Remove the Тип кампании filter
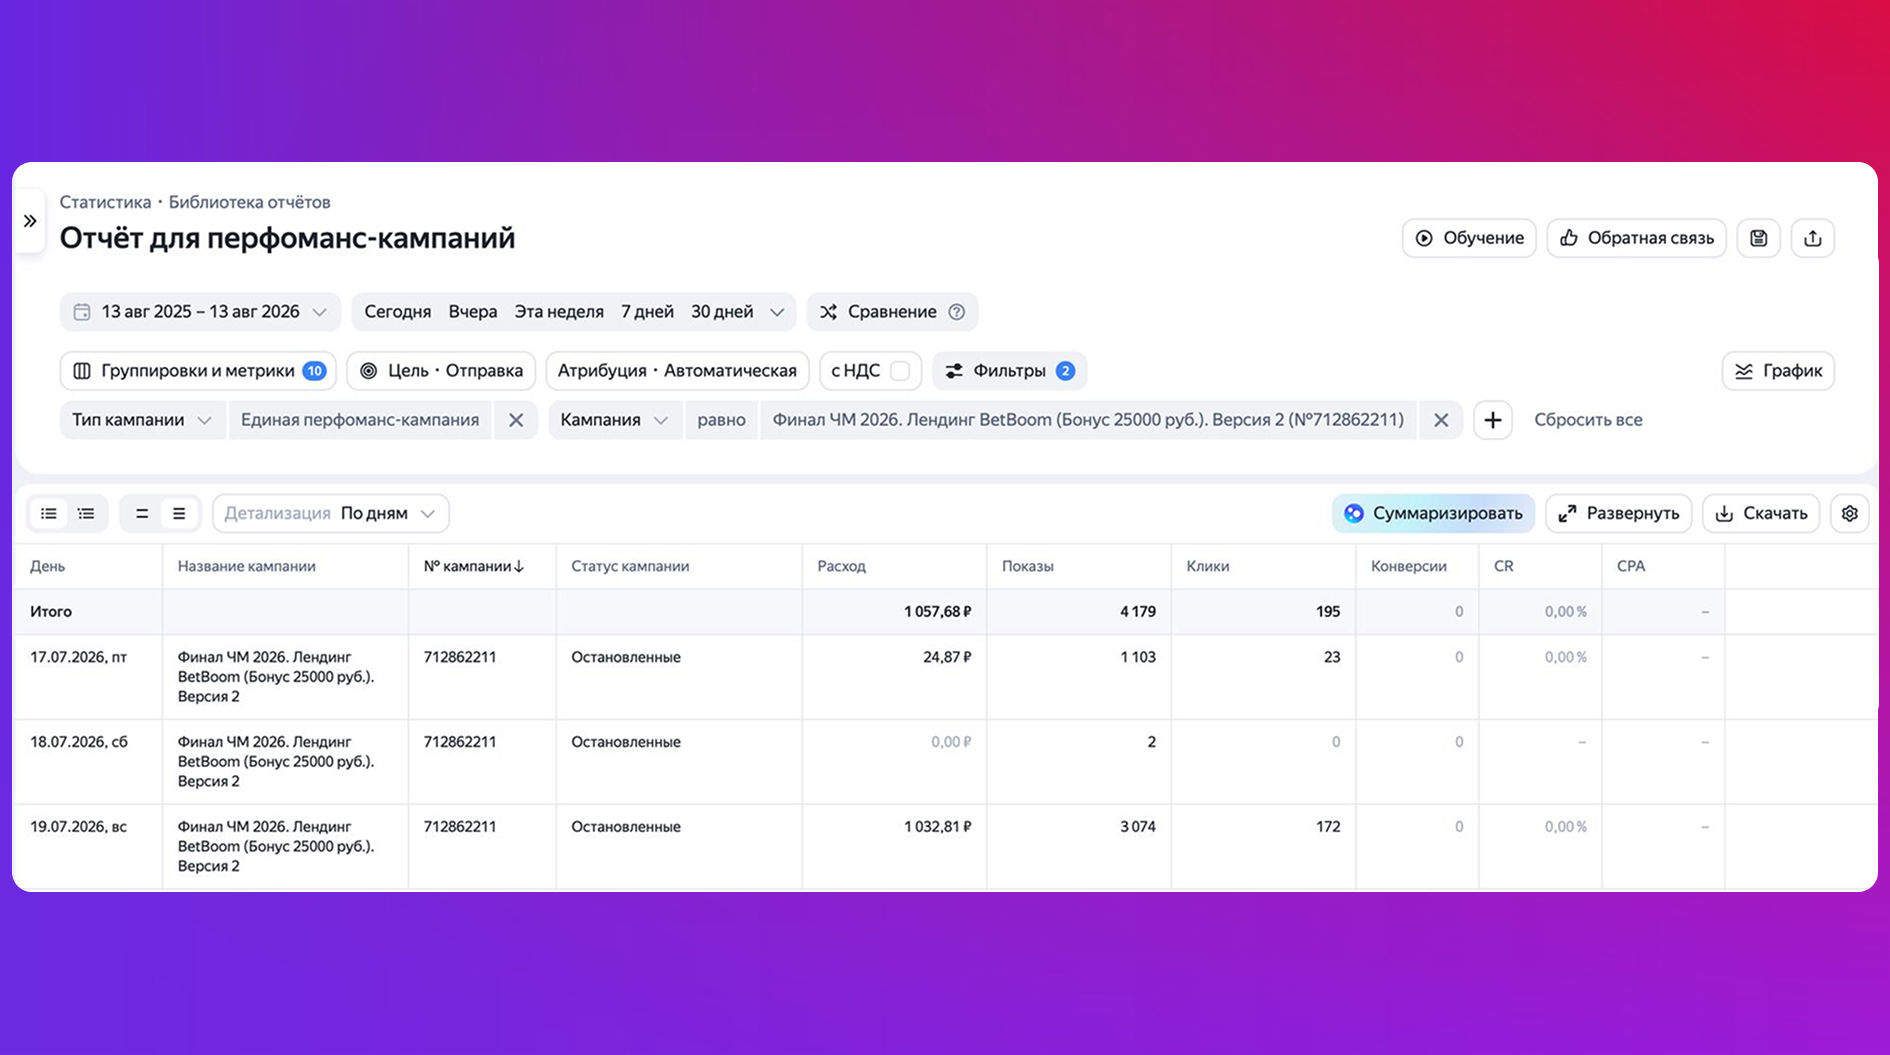This screenshot has height=1055, width=1890. 516,420
